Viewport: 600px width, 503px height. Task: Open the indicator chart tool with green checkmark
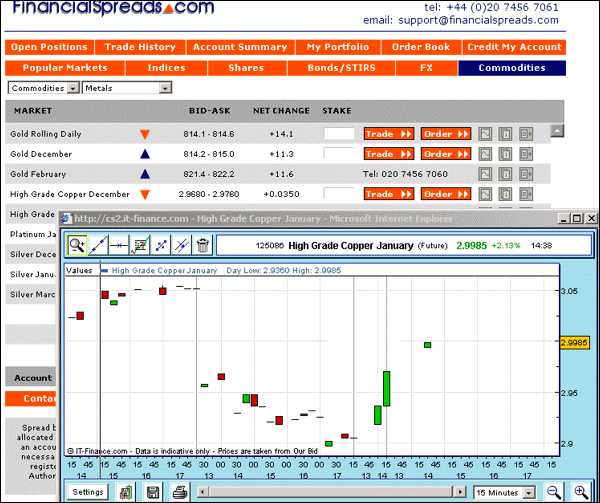tap(140, 245)
